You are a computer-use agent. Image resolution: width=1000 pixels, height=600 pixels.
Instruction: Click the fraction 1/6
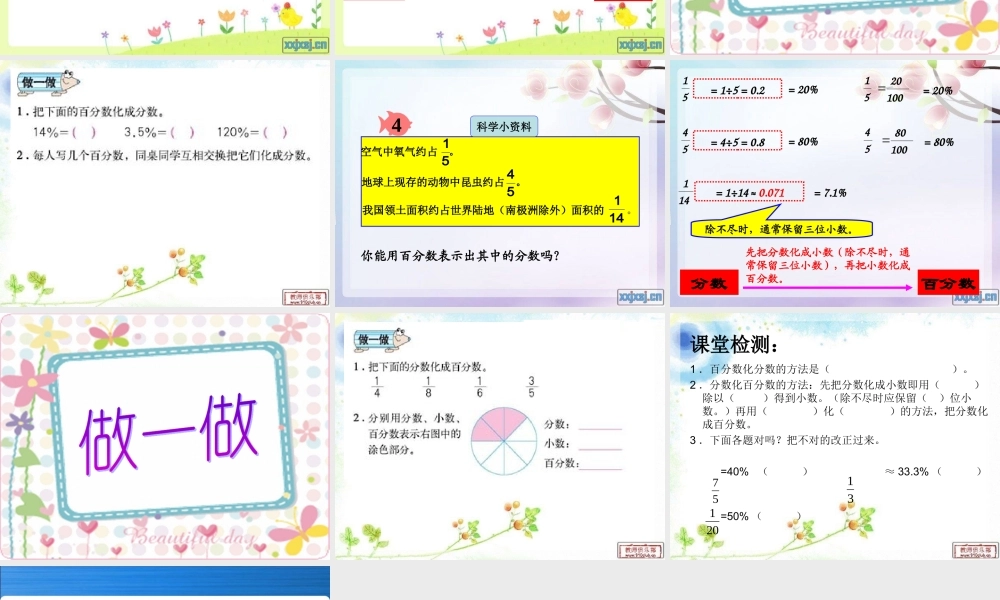[479, 386]
